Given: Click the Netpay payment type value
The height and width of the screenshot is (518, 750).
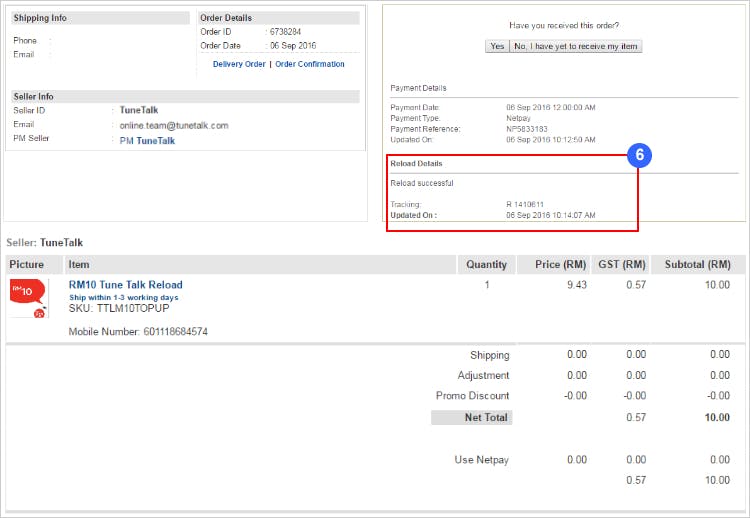Looking at the screenshot, I should click(x=518, y=118).
